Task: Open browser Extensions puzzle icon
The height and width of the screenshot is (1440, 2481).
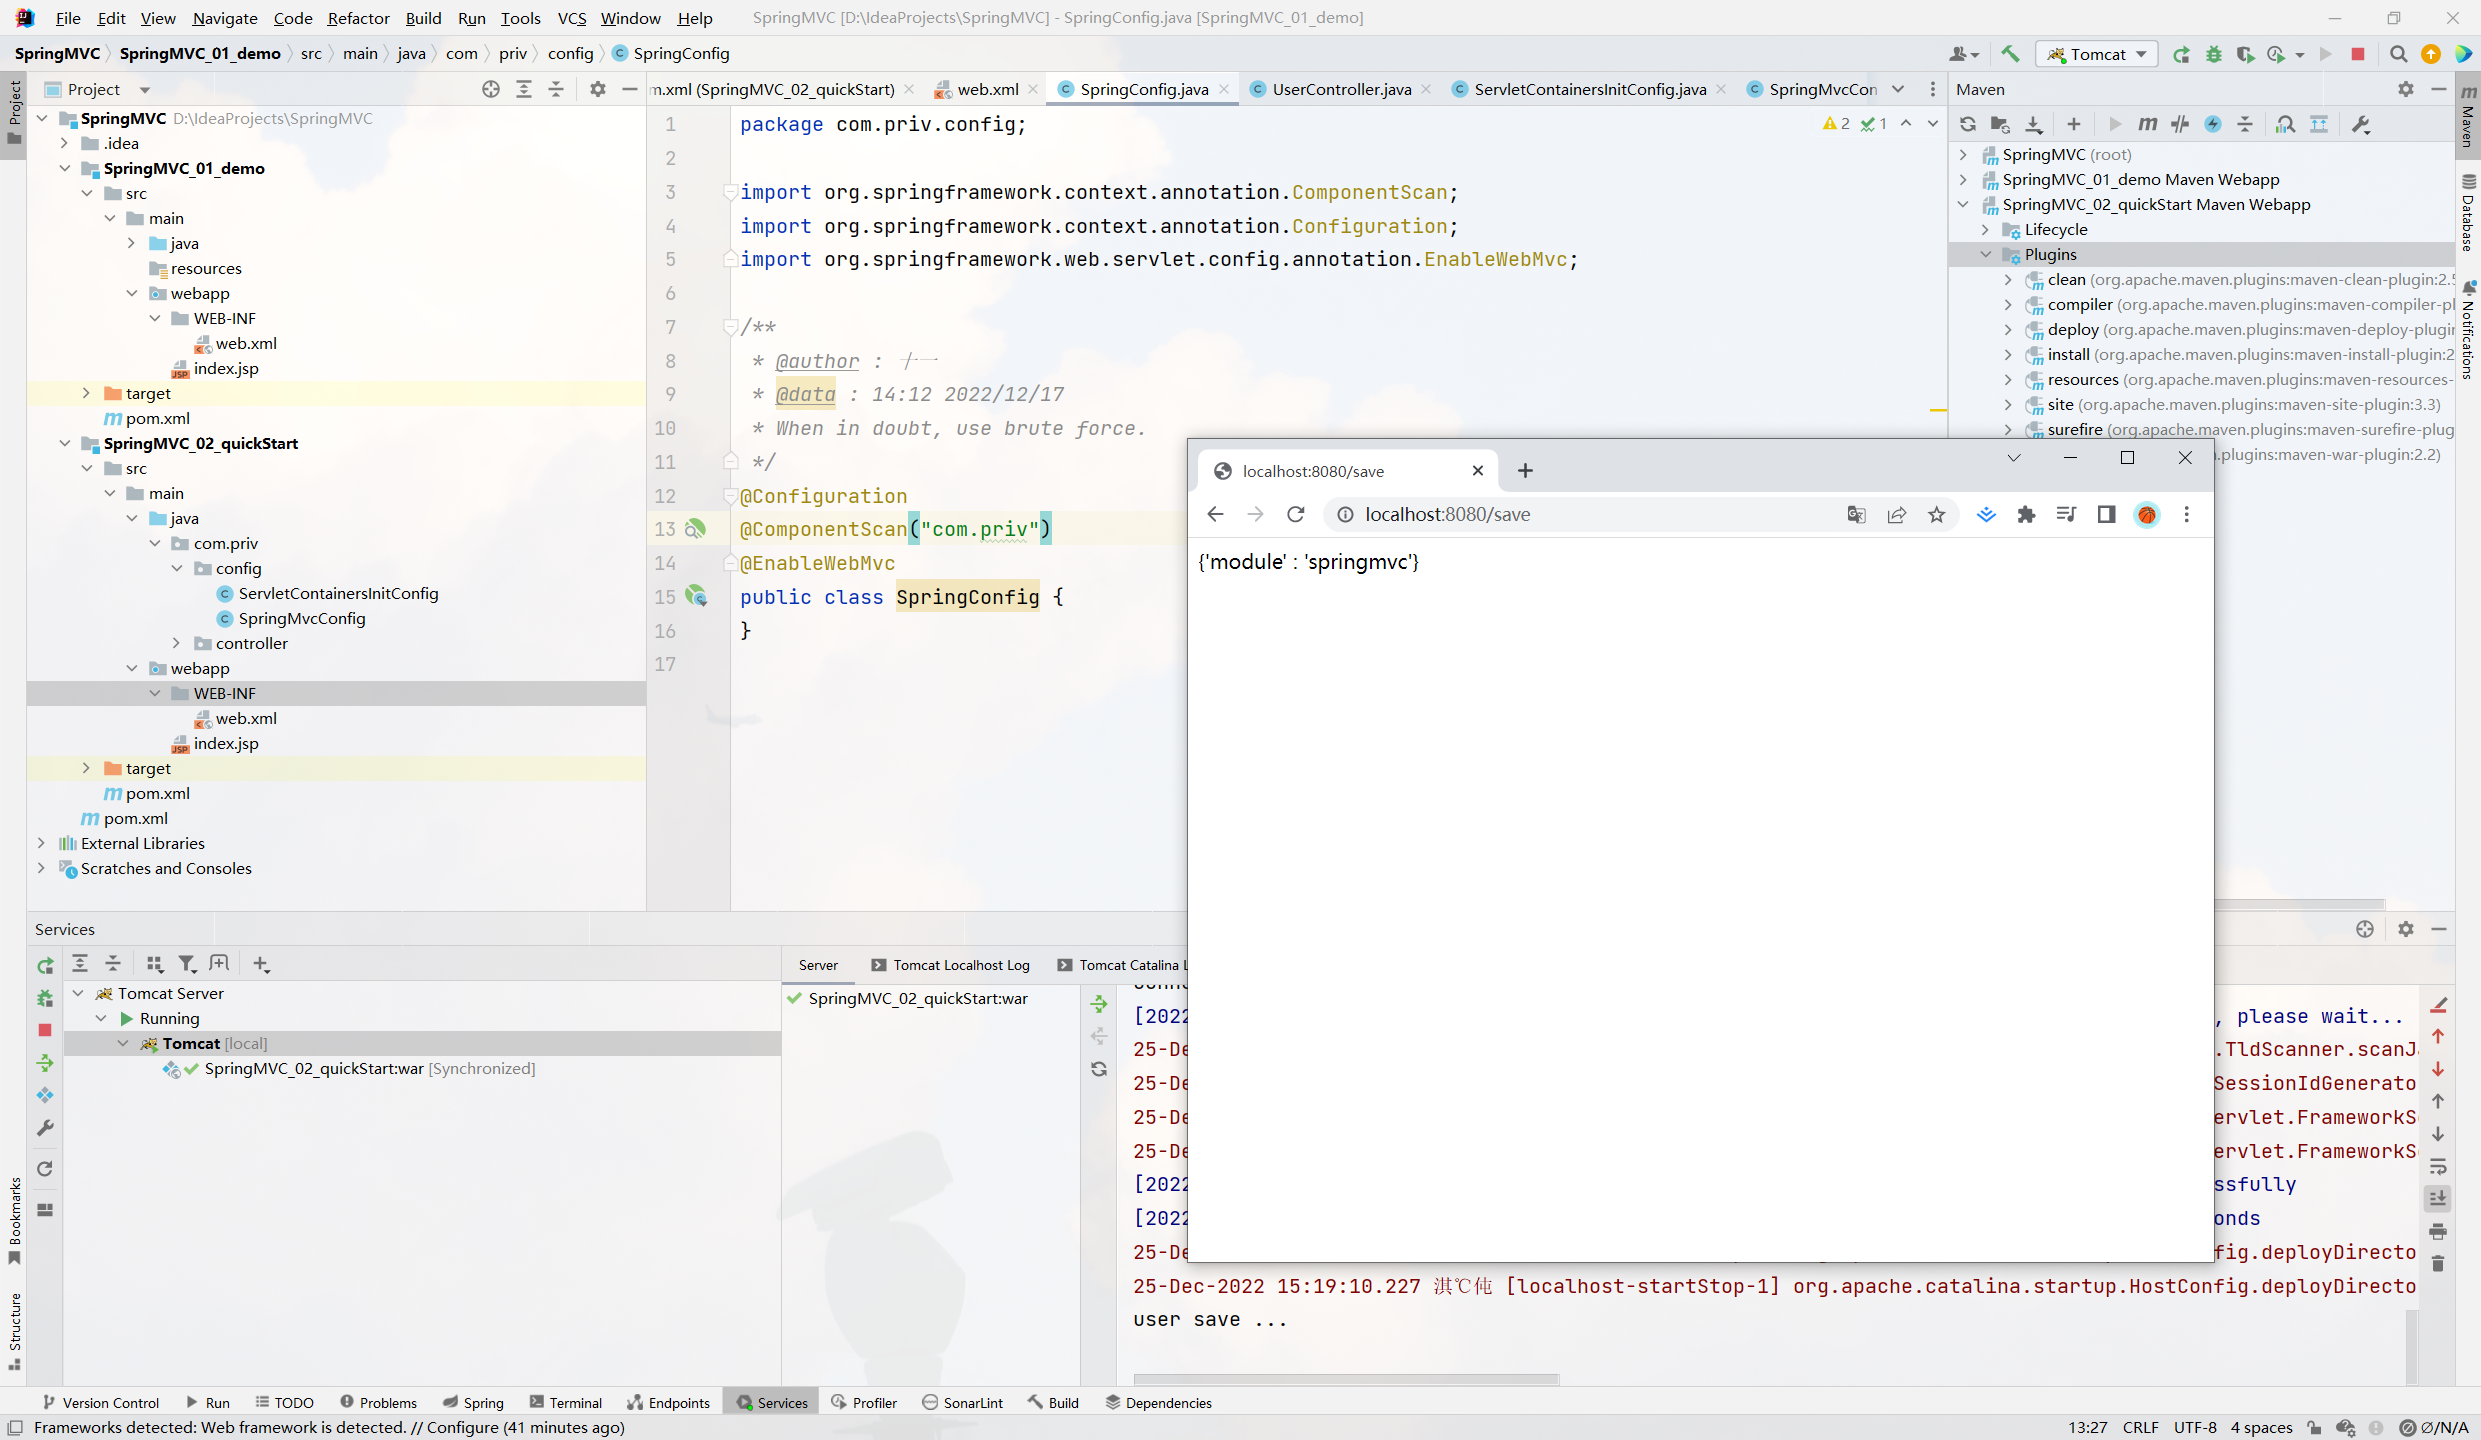Action: [x=2026, y=514]
